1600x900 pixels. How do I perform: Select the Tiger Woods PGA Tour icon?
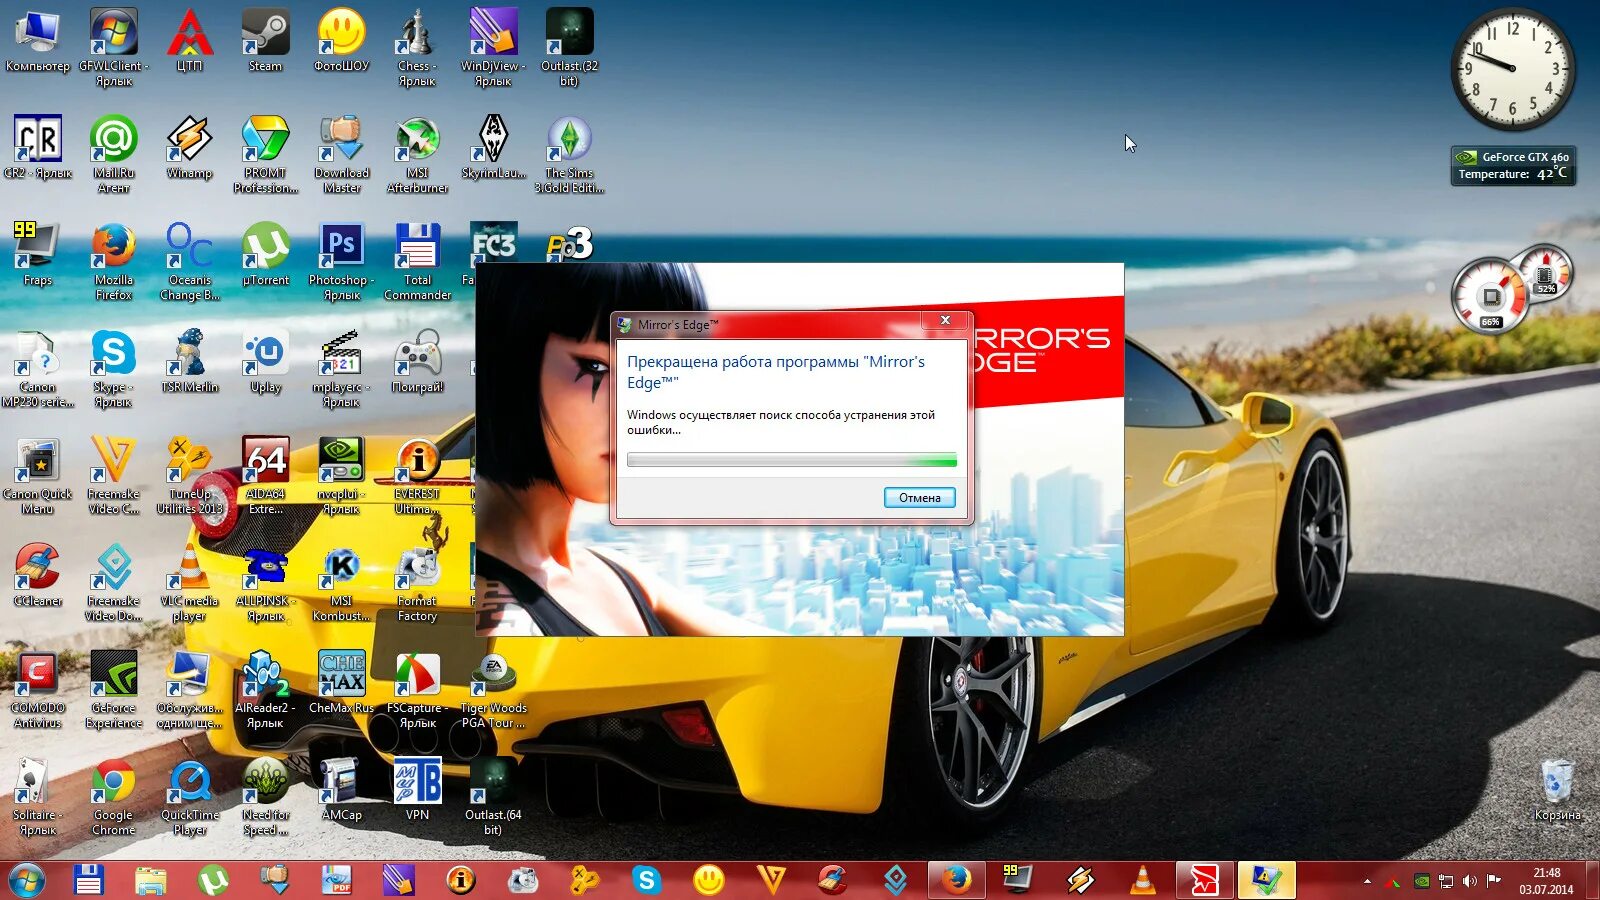pyautogui.click(x=493, y=688)
